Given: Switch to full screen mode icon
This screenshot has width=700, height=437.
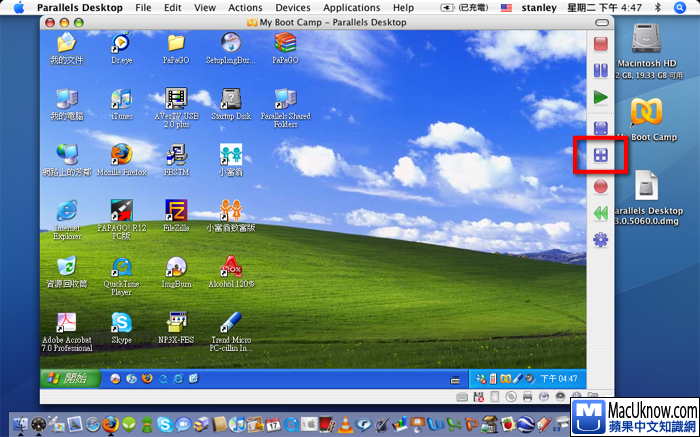Looking at the screenshot, I should tap(600, 128).
